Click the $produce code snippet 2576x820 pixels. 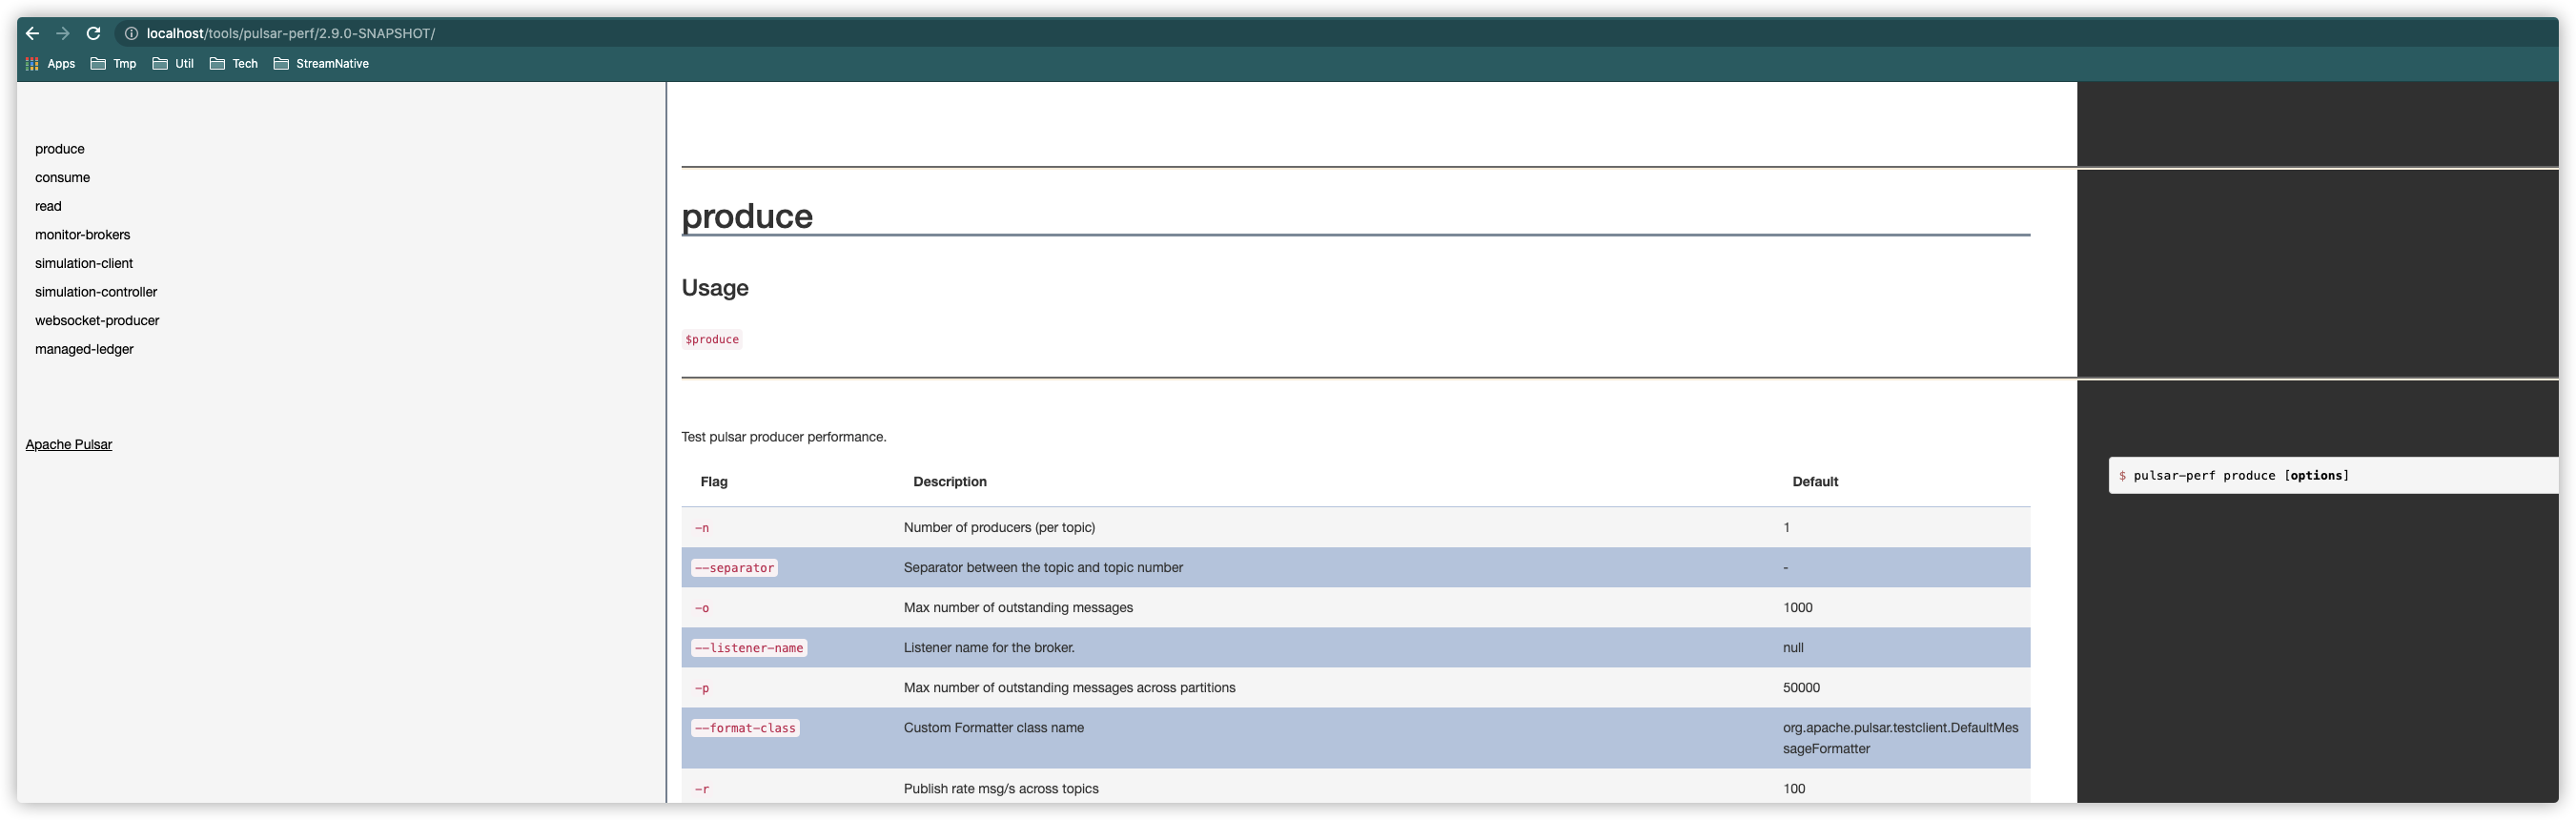(x=712, y=340)
